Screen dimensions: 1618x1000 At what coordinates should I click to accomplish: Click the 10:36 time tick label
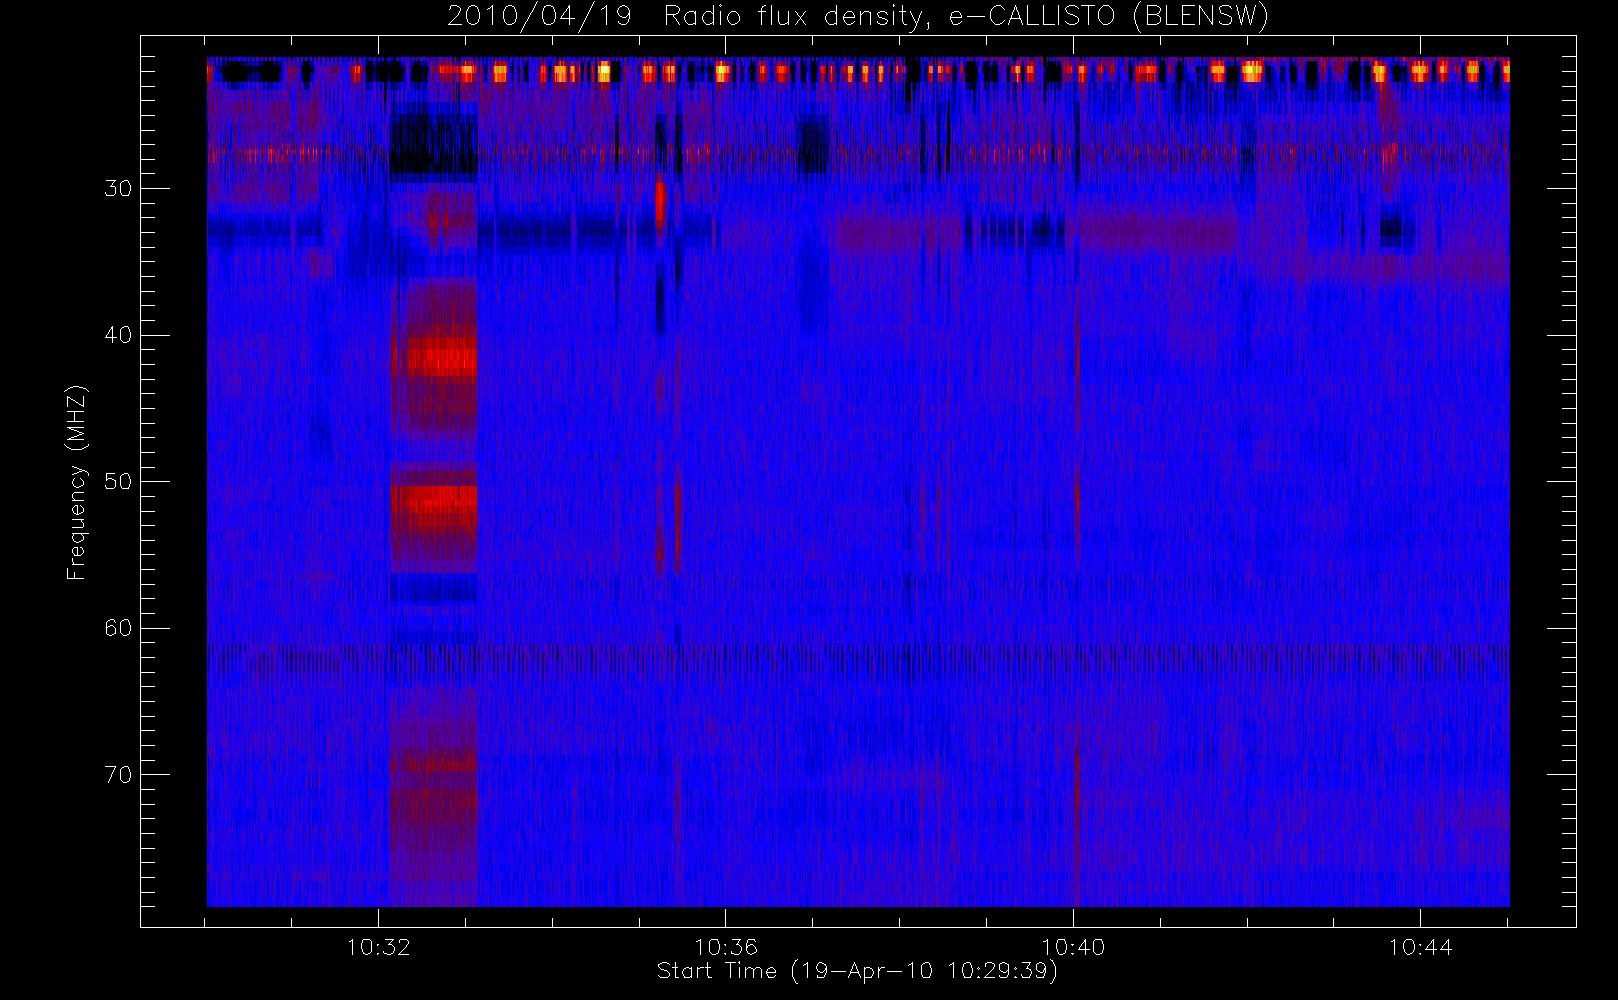click(726, 947)
